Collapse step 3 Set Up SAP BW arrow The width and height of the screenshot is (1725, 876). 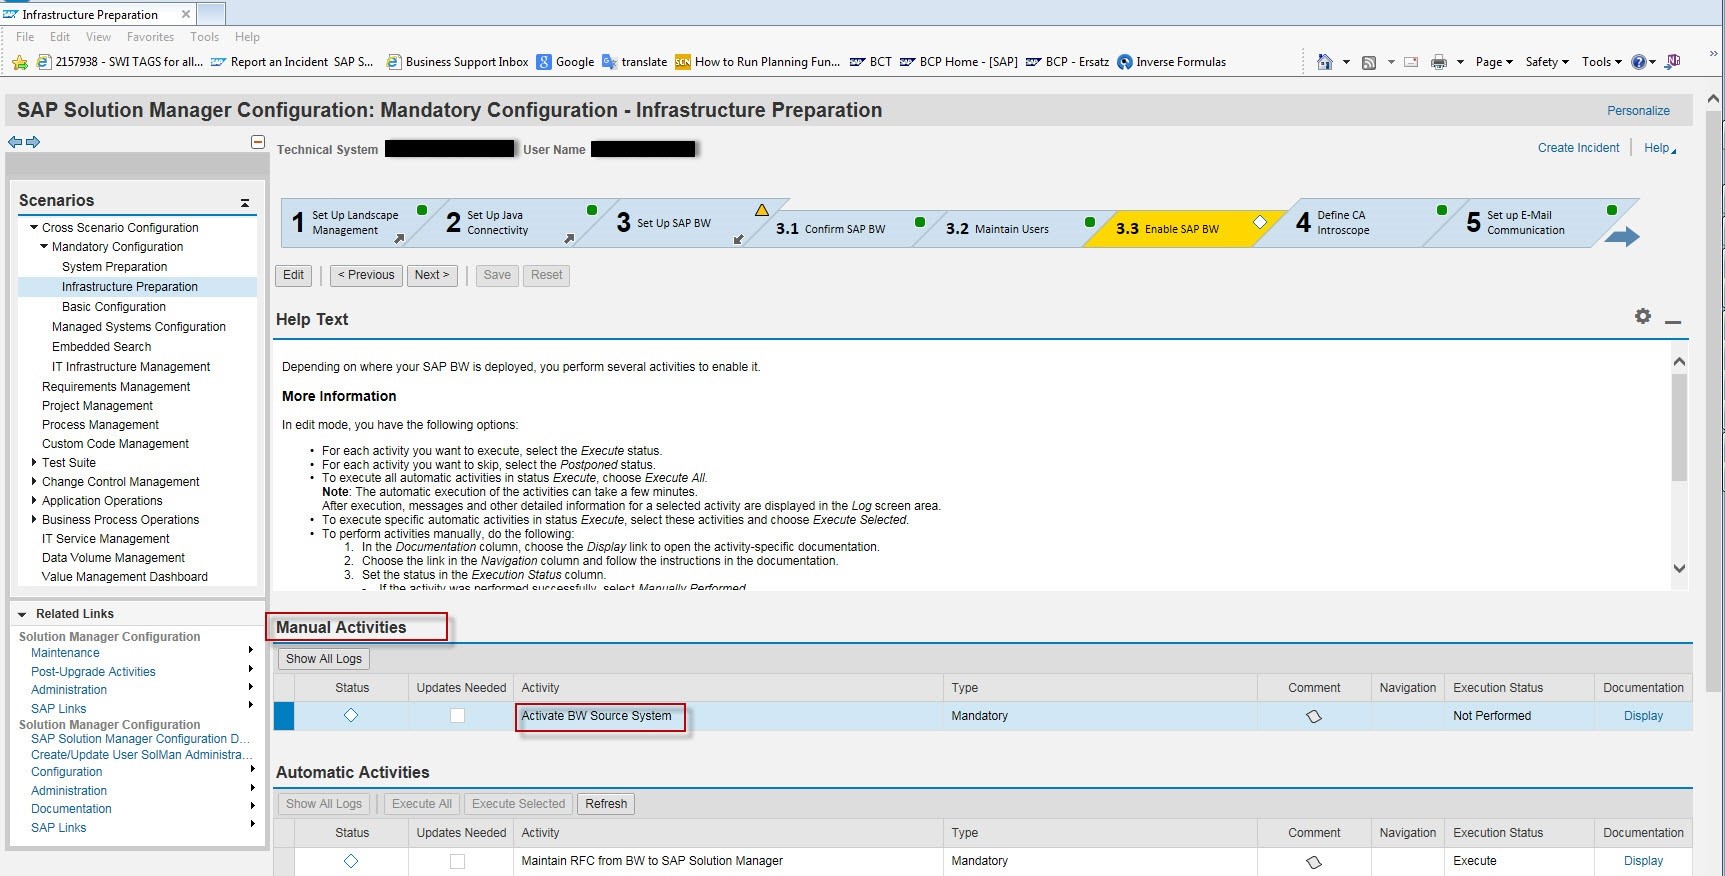click(x=739, y=239)
